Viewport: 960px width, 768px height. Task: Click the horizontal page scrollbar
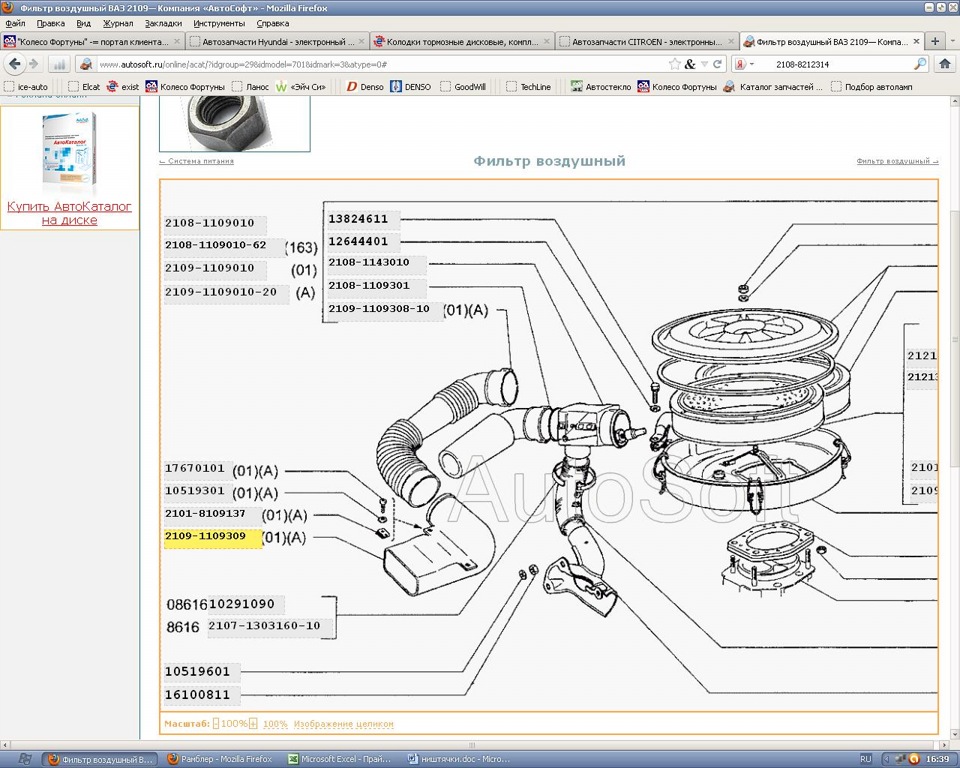(472, 745)
